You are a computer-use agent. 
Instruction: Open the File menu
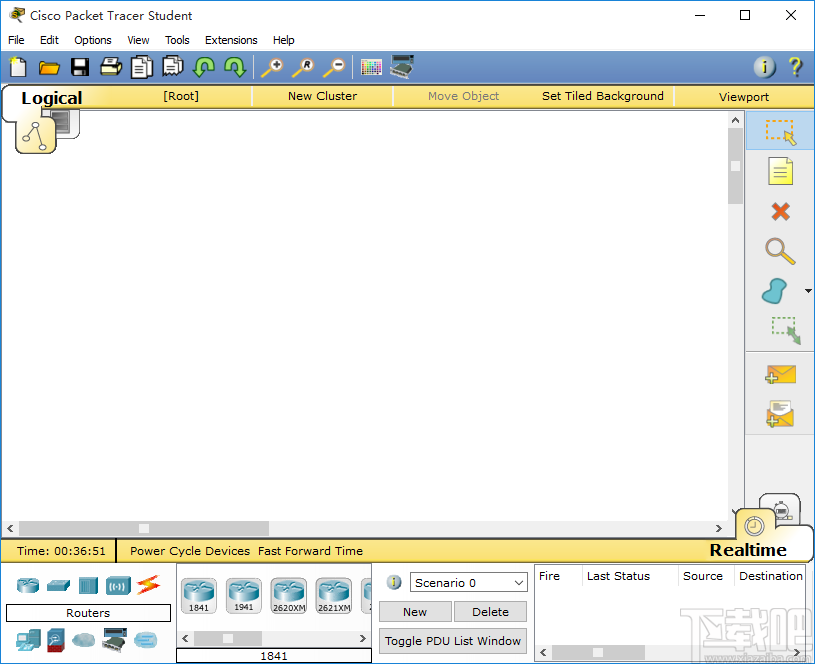(x=16, y=40)
